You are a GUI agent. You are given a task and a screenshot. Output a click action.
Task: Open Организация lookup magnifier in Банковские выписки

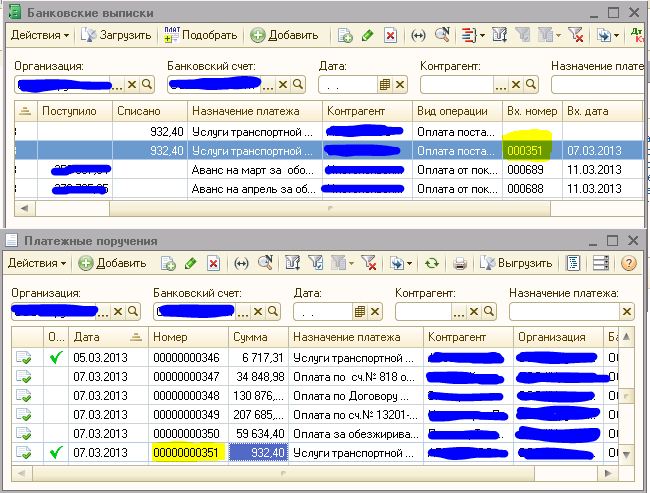coord(147,85)
